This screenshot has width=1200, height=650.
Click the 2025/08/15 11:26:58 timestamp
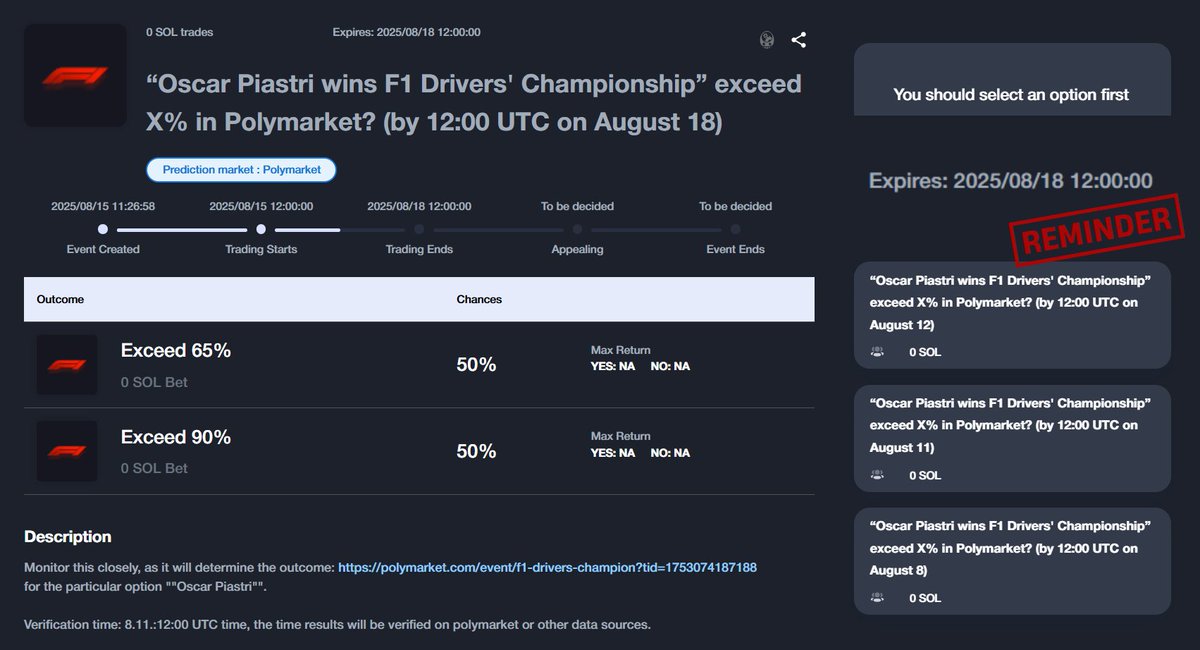[103, 206]
